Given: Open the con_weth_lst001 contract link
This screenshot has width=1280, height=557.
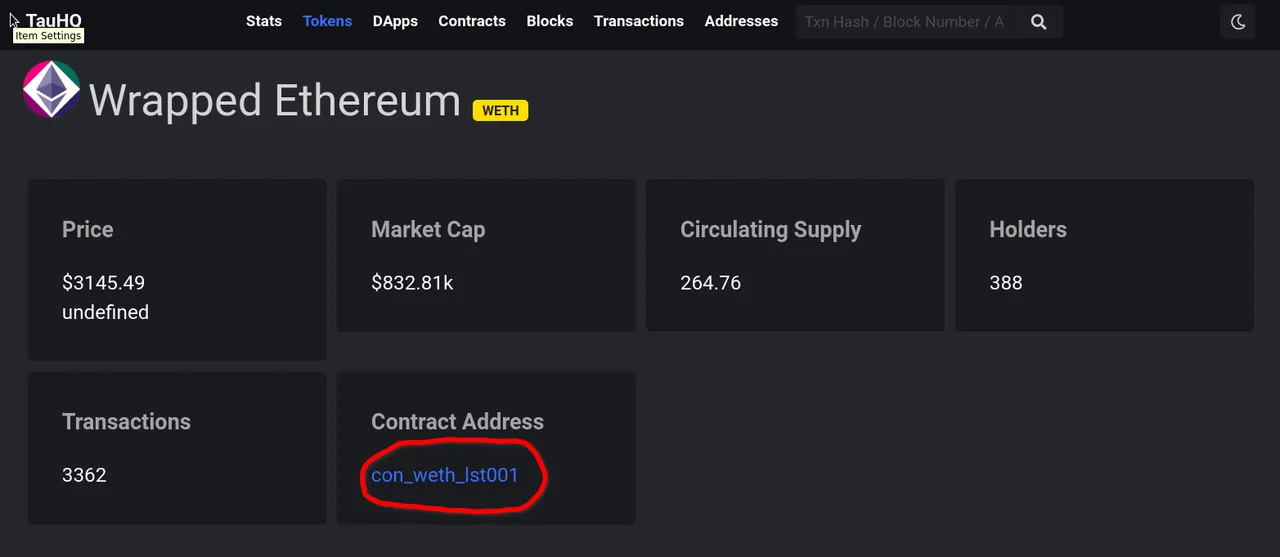Looking at the screenshot, I should point(445,475).
